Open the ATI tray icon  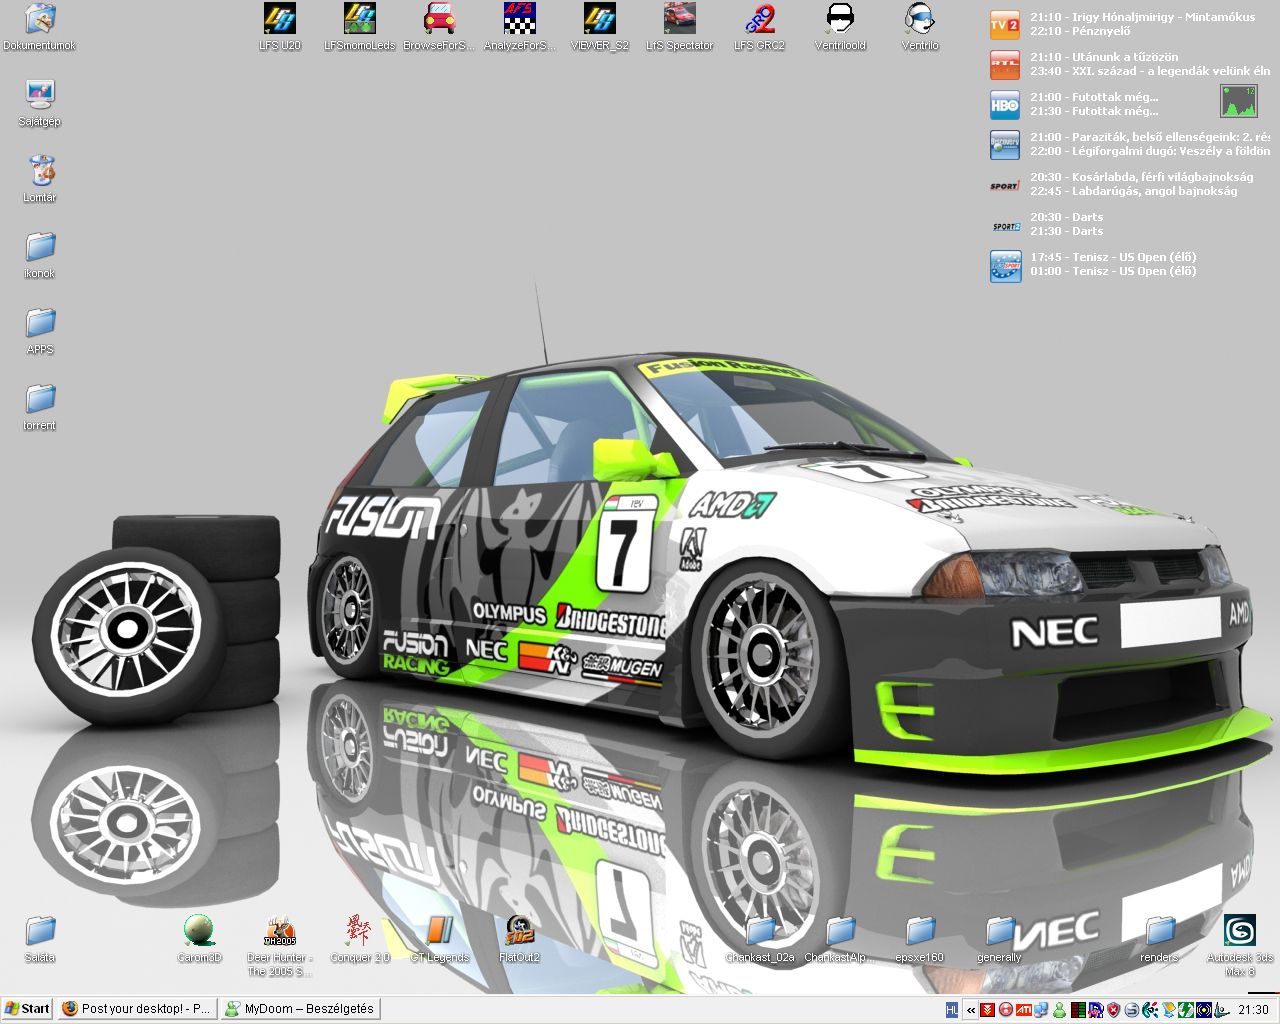[1023, 1010]
